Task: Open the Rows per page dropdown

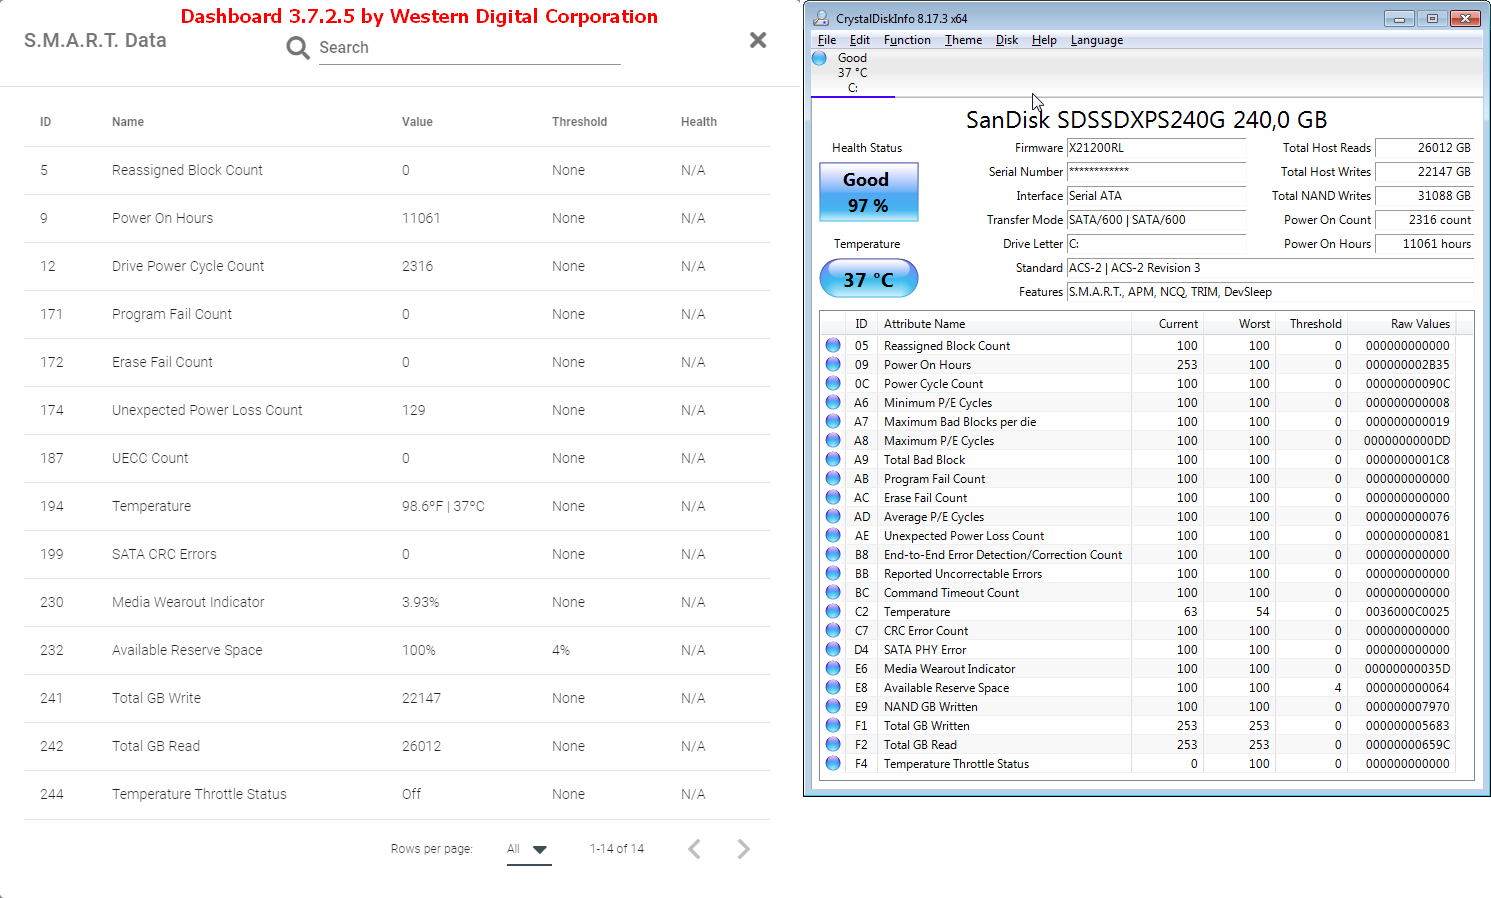Action: pos(528,849)
